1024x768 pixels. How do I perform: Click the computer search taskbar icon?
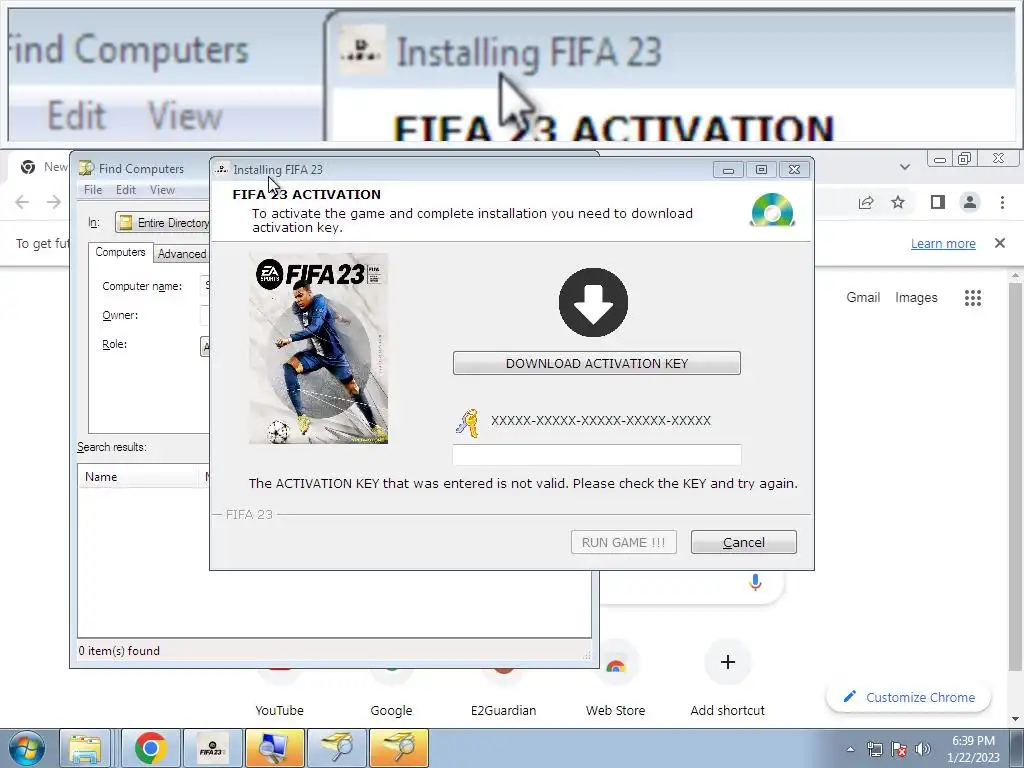coord(274,748)
